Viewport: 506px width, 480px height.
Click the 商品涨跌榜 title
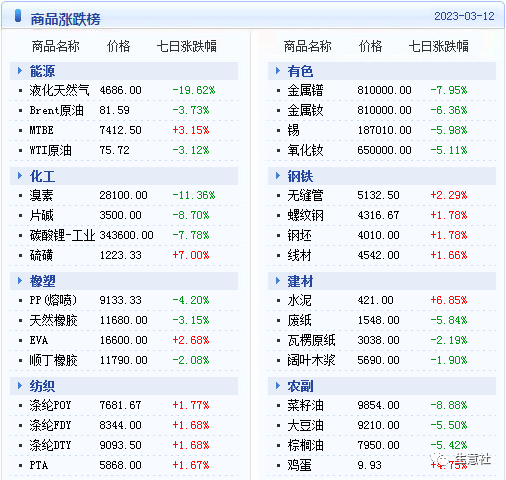pyautogui.click(x=65, y=19)
